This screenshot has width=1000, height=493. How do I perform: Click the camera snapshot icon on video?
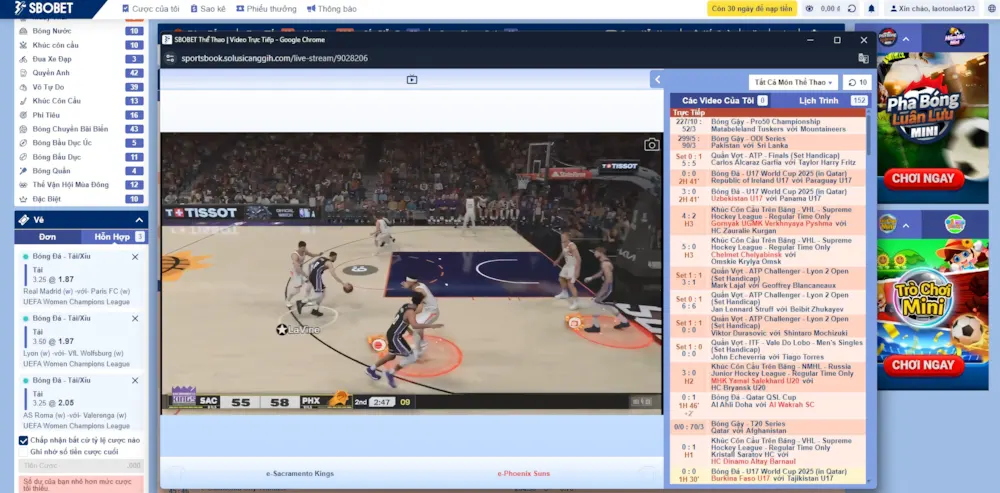click(x=651, y=145)
